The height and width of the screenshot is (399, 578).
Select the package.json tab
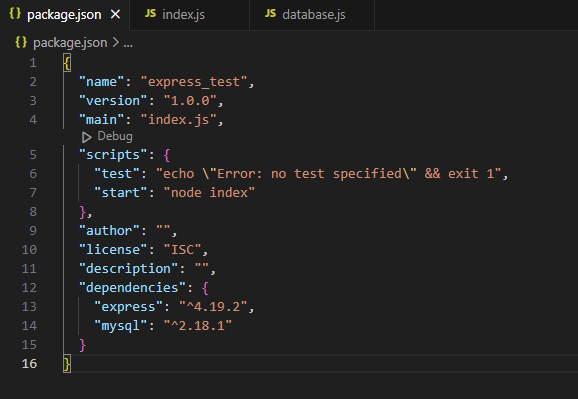[x=65, y=15]
